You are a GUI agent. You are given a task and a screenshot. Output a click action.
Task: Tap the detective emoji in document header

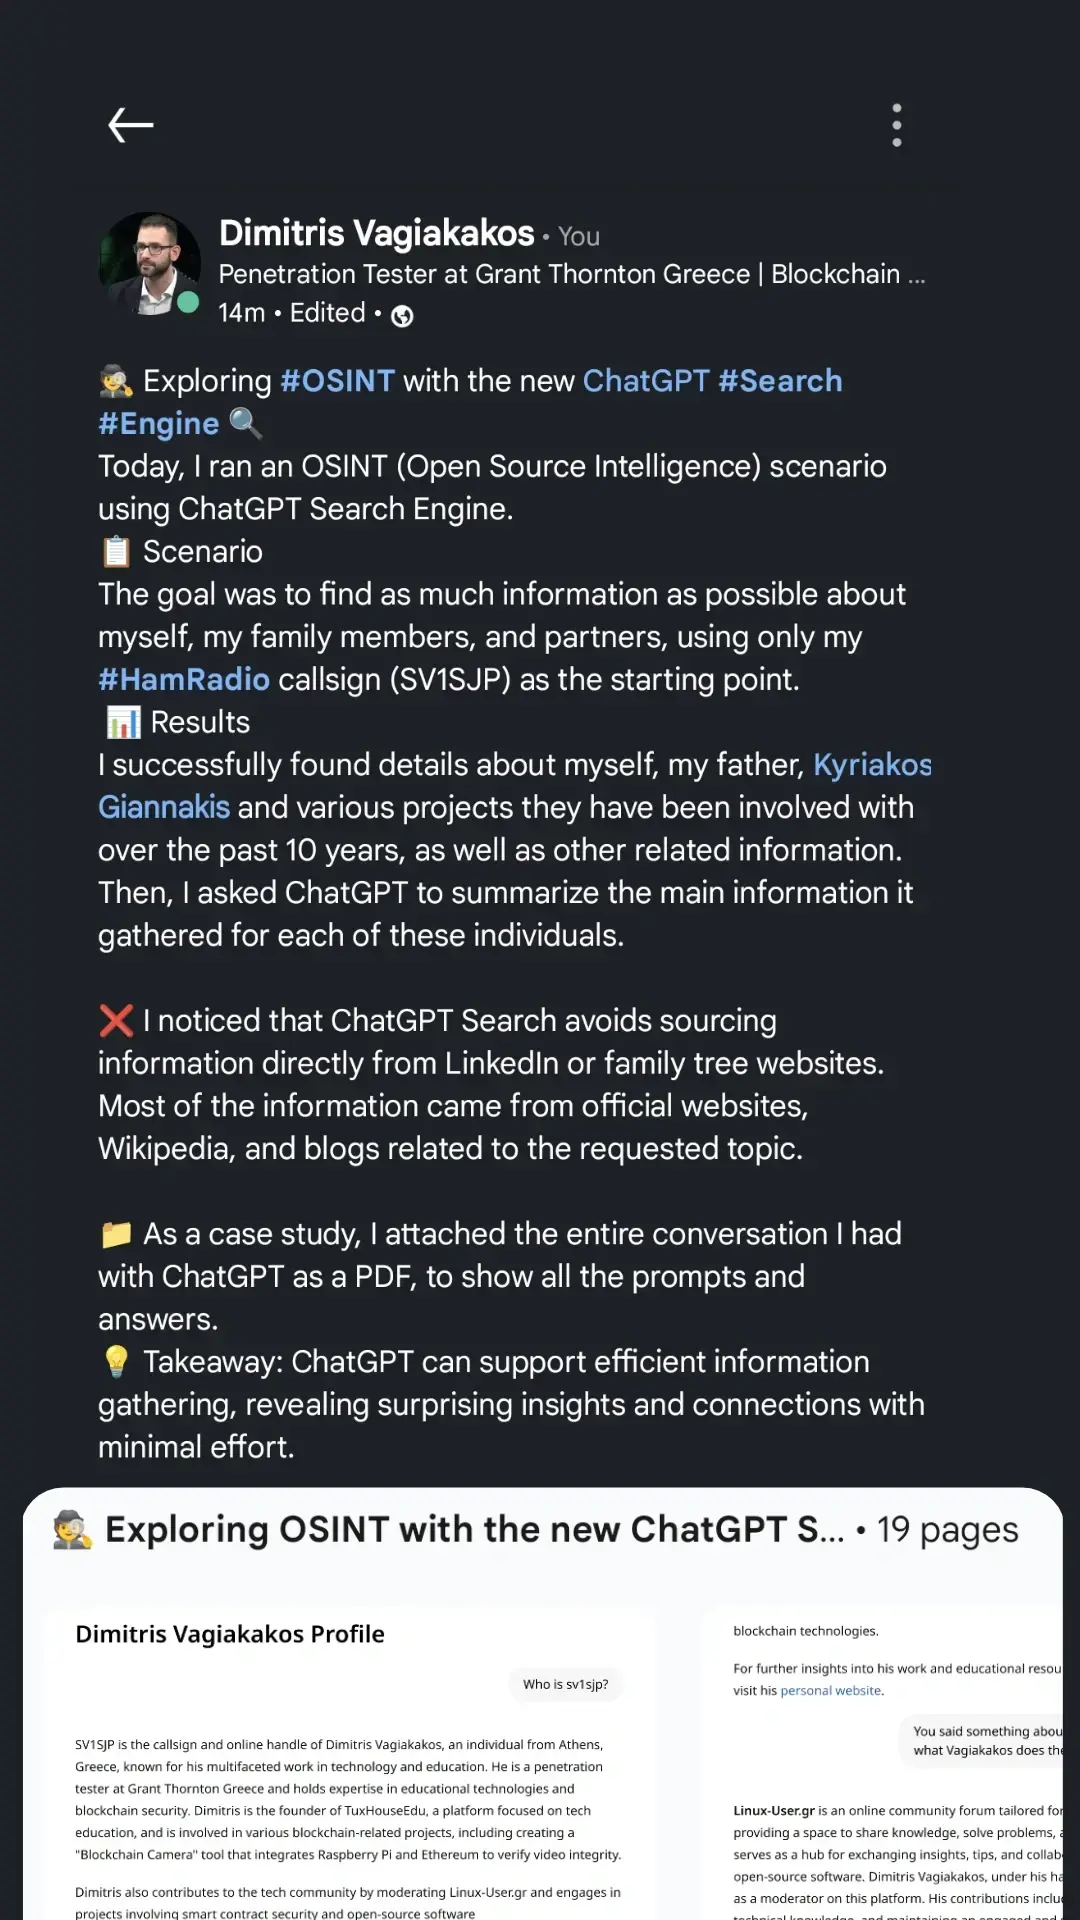point(72,1530)
